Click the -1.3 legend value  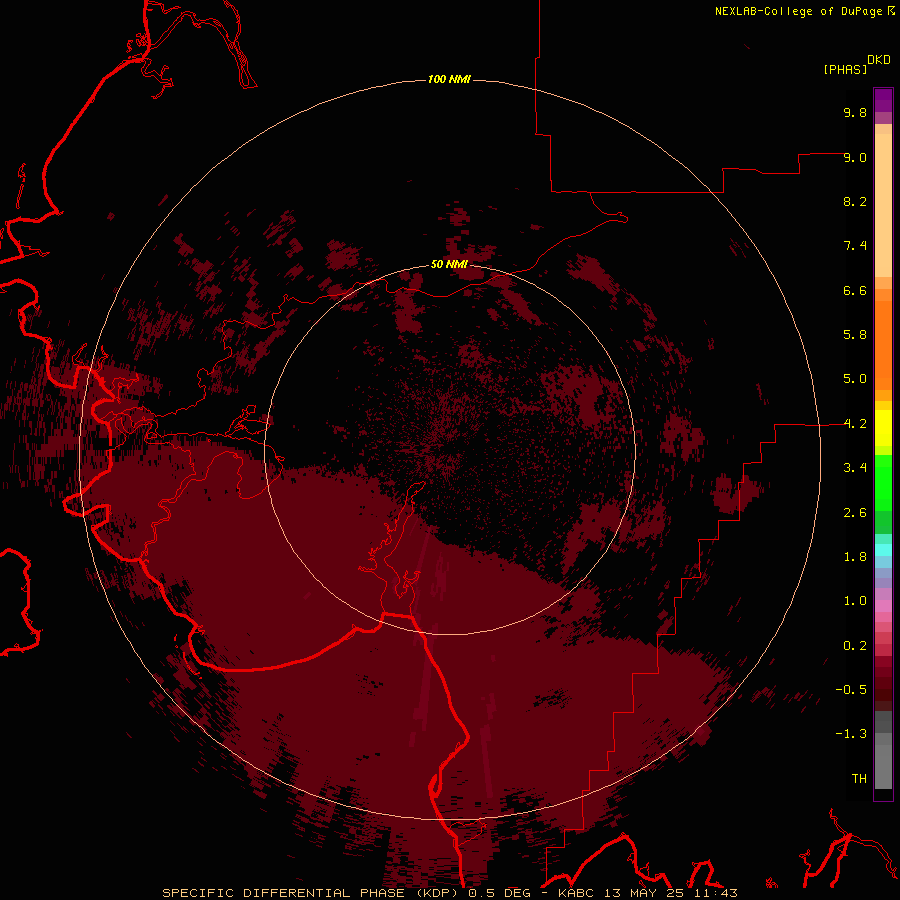pyautogui.click(x=851, y=734)
